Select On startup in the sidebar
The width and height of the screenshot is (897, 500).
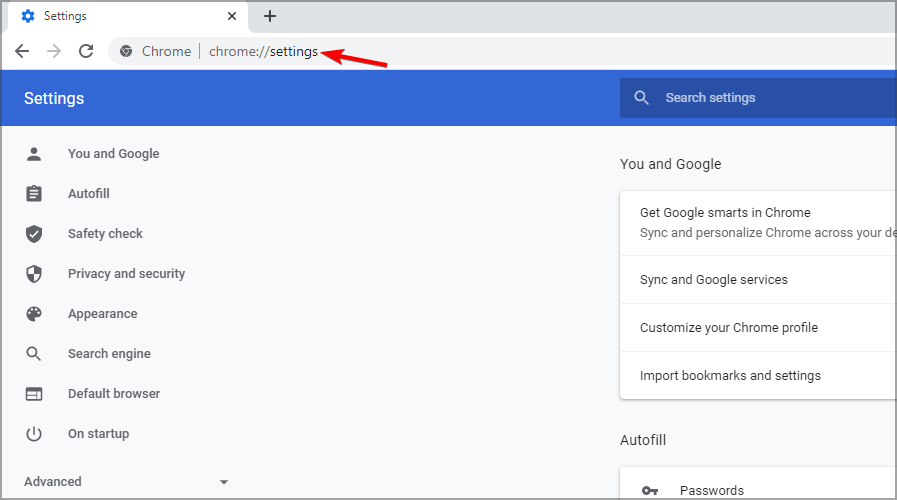[x=98, y=434]
